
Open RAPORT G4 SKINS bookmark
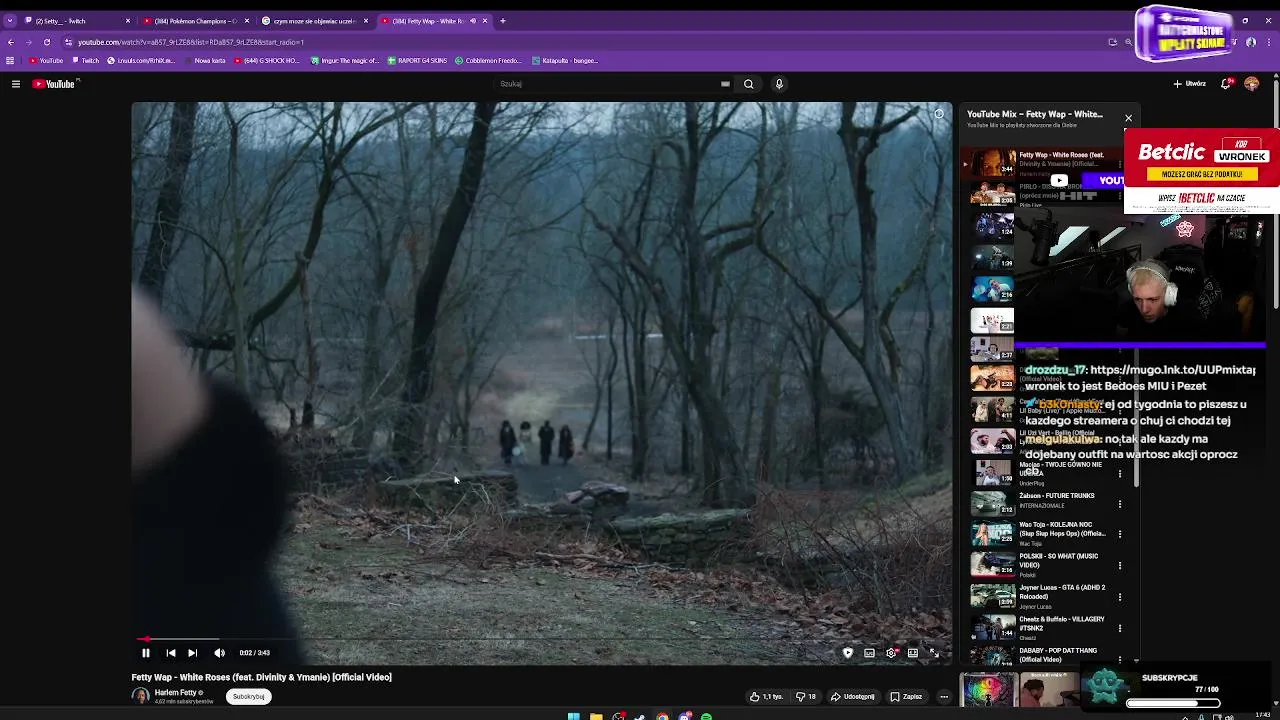(x=417, y=61)
